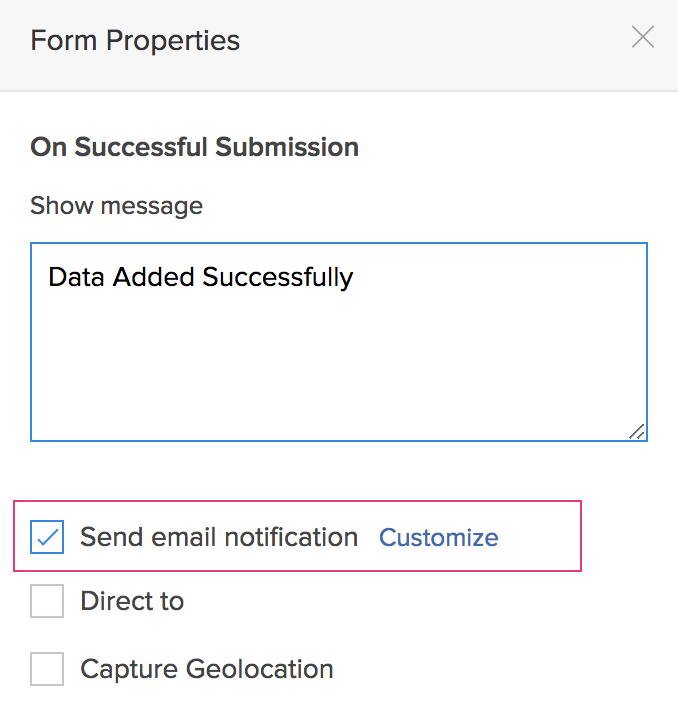Click the 'On Successful Submission' heading
The height and width of the screenshot is (714, 678).
(x=194, y=148)
